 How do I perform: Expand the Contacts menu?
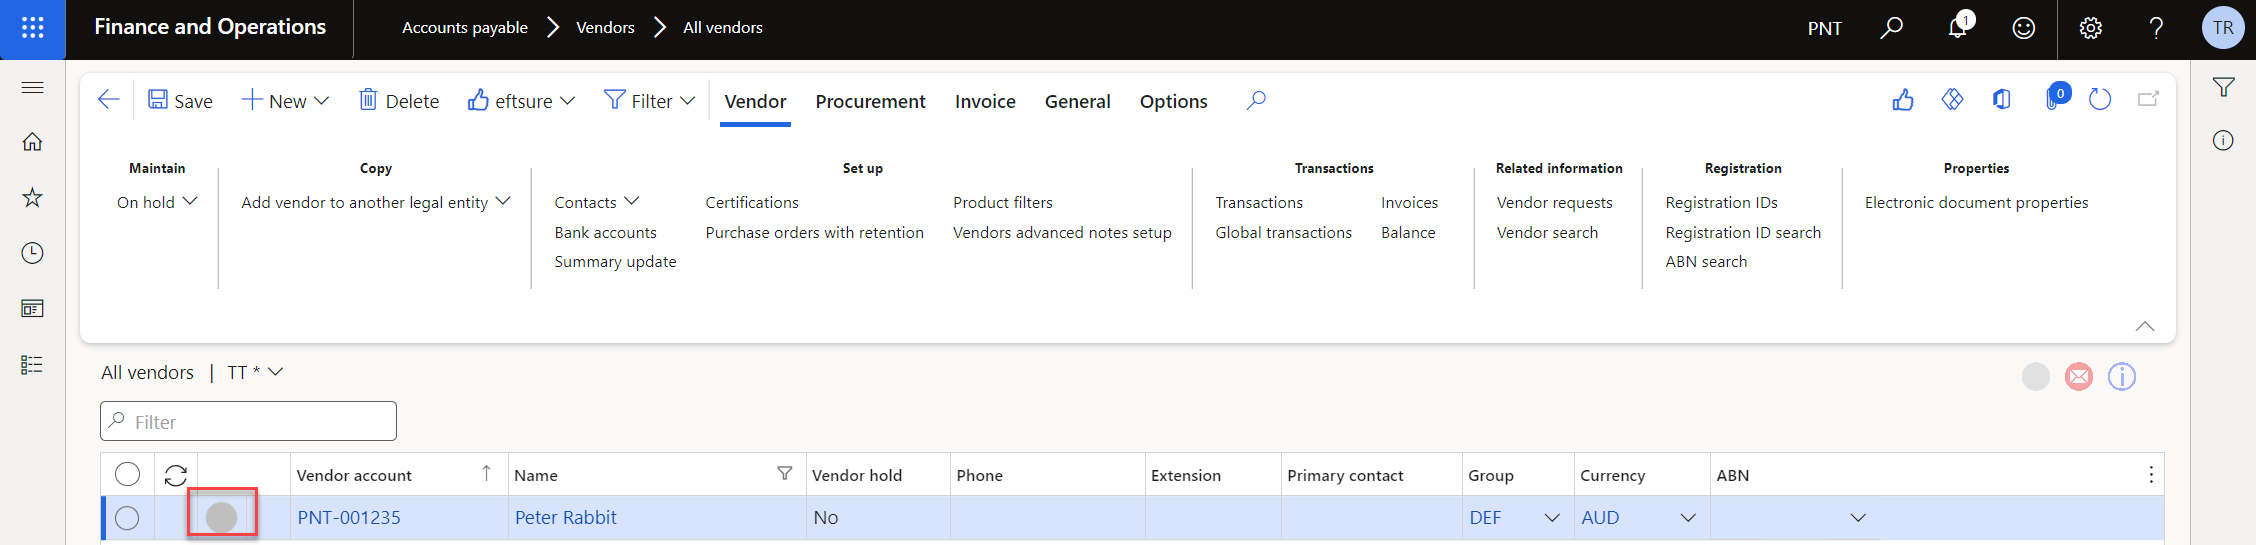[597, 202]
